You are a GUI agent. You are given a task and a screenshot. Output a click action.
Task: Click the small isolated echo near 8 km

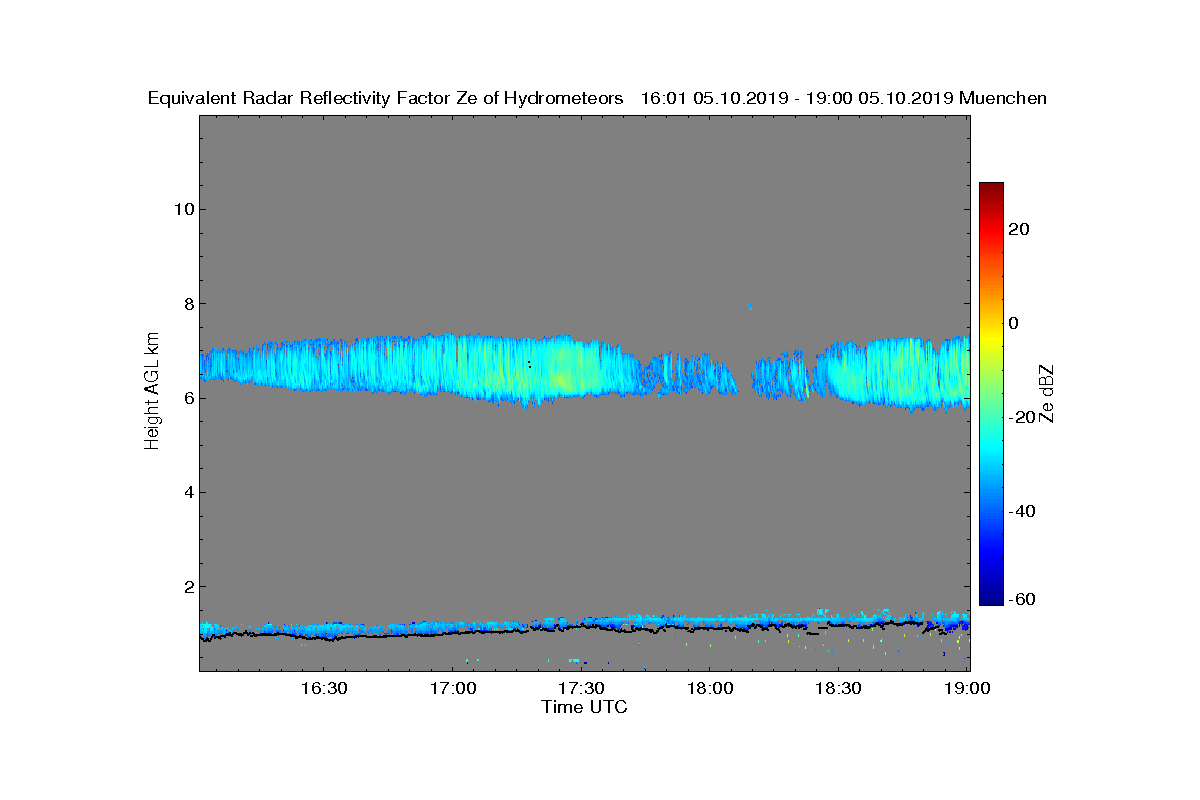749,306
